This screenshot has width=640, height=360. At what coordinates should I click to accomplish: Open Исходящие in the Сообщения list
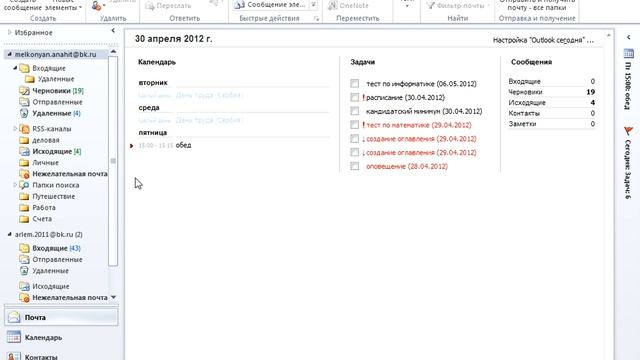(x=527, y=103)
